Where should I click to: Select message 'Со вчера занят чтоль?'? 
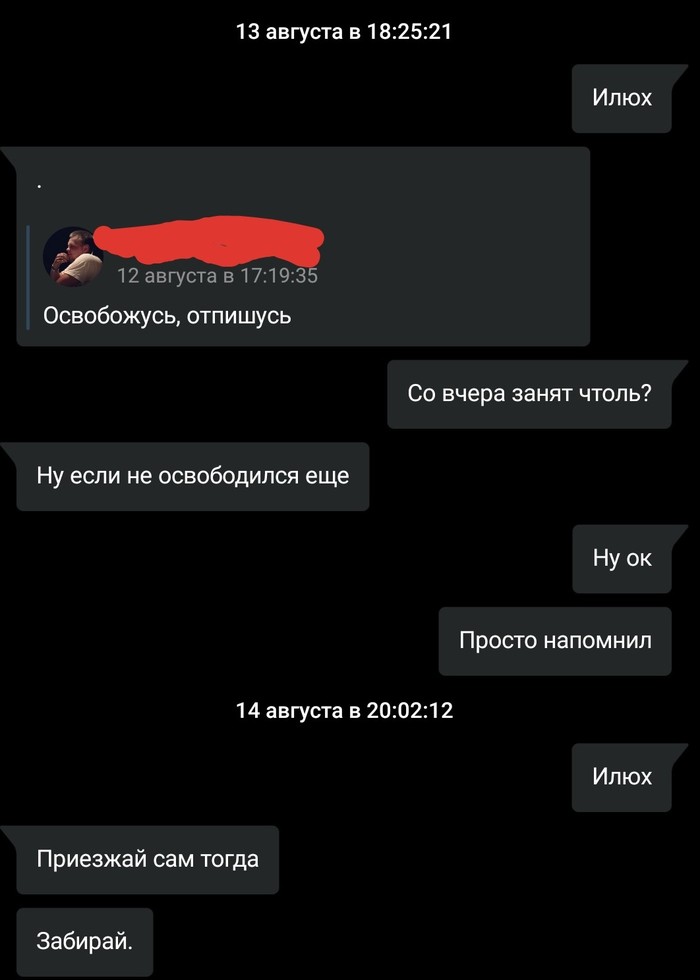click(529, 394)
